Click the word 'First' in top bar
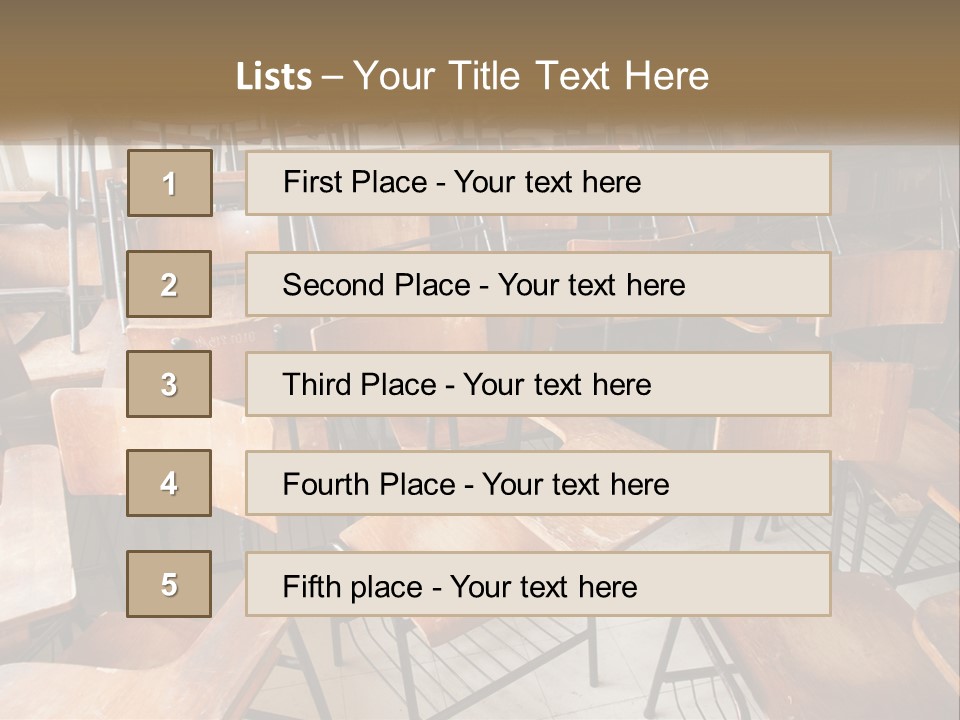960x720 pixels. tap(312, 182)
